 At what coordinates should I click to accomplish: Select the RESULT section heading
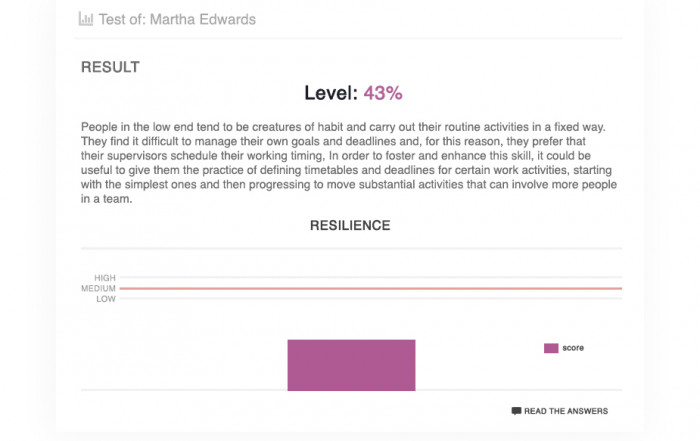pos(110,67)
